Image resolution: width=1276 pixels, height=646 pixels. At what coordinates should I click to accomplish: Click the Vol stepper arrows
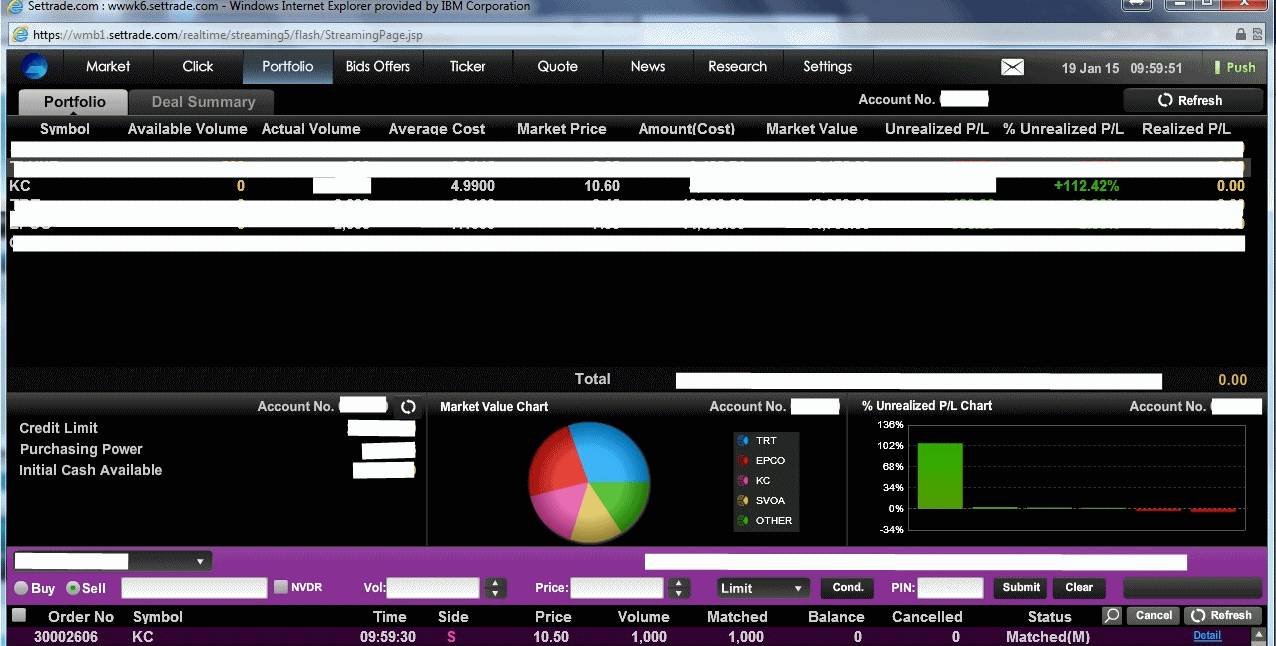coord(495,588)
